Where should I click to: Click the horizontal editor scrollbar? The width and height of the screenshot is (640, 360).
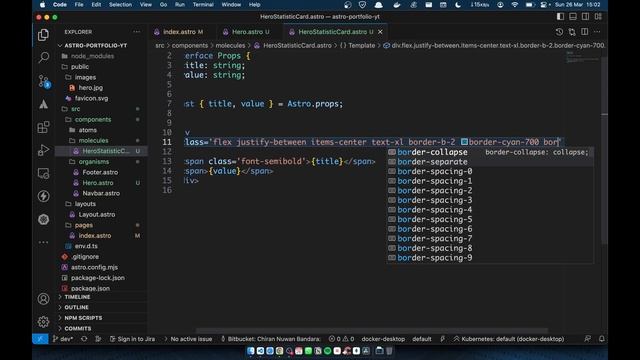point(371,331)
